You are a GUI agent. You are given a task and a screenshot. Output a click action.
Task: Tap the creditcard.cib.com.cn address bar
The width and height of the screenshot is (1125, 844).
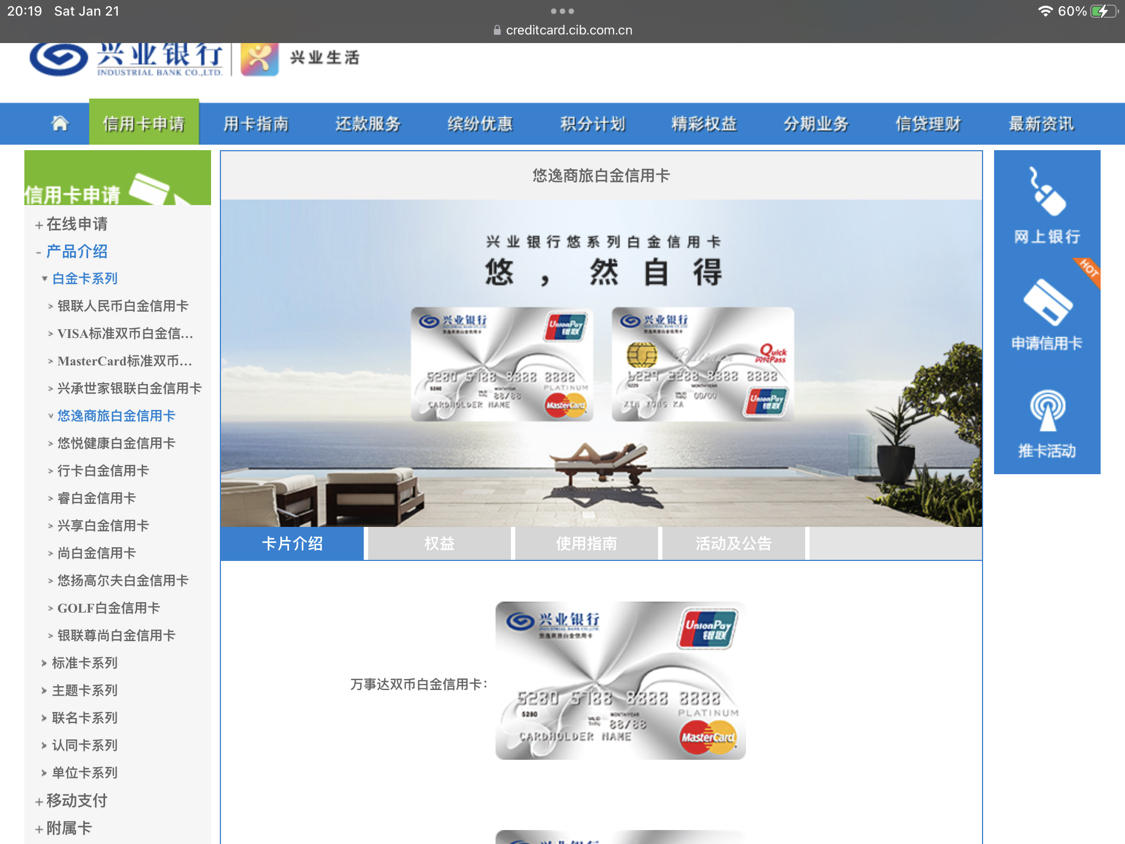point(562,30)
